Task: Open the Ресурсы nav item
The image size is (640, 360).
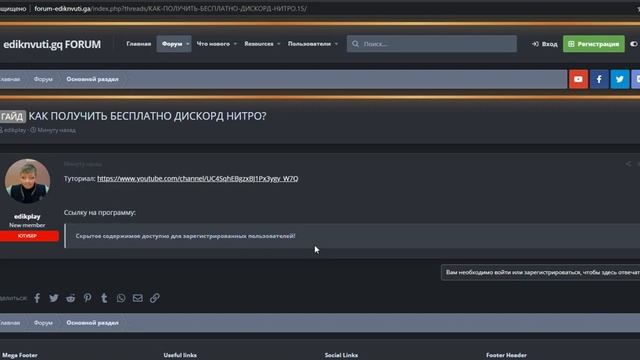Action: pos(259,44)
